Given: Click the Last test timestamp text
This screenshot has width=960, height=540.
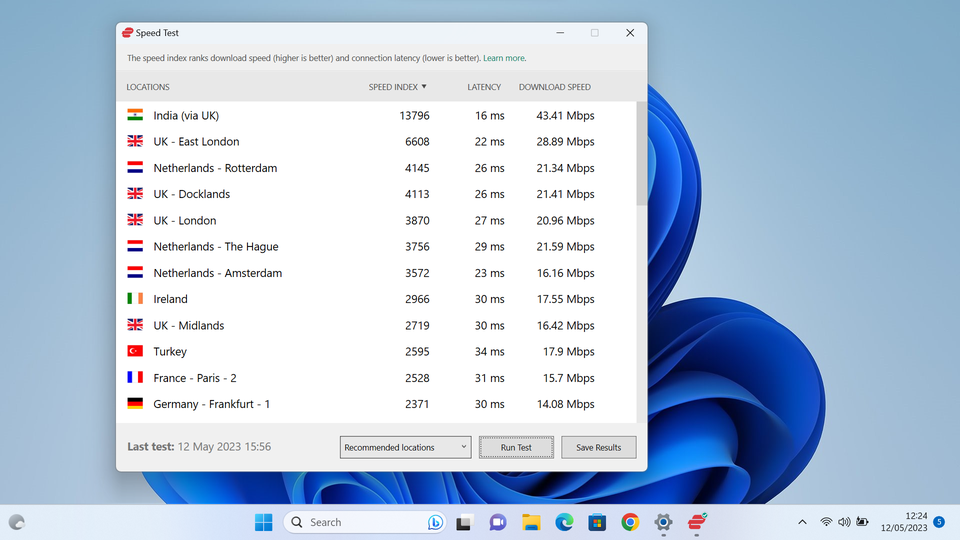Looking at the screenshot, I should pyautogui.click(x=199, y=446).
